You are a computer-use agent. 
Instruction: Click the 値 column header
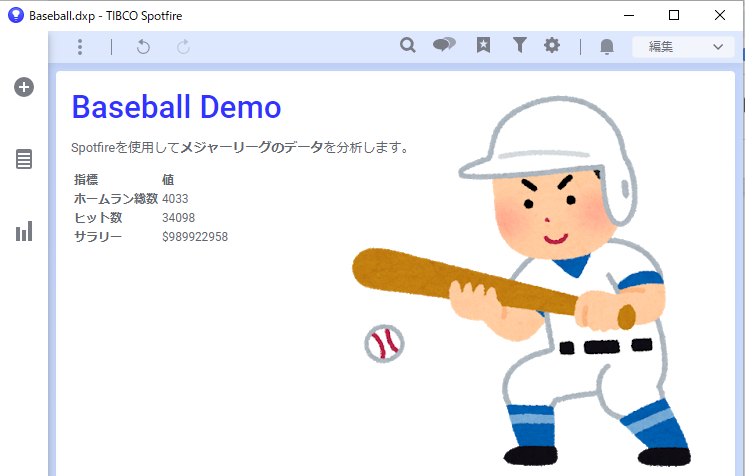point(168,180)
